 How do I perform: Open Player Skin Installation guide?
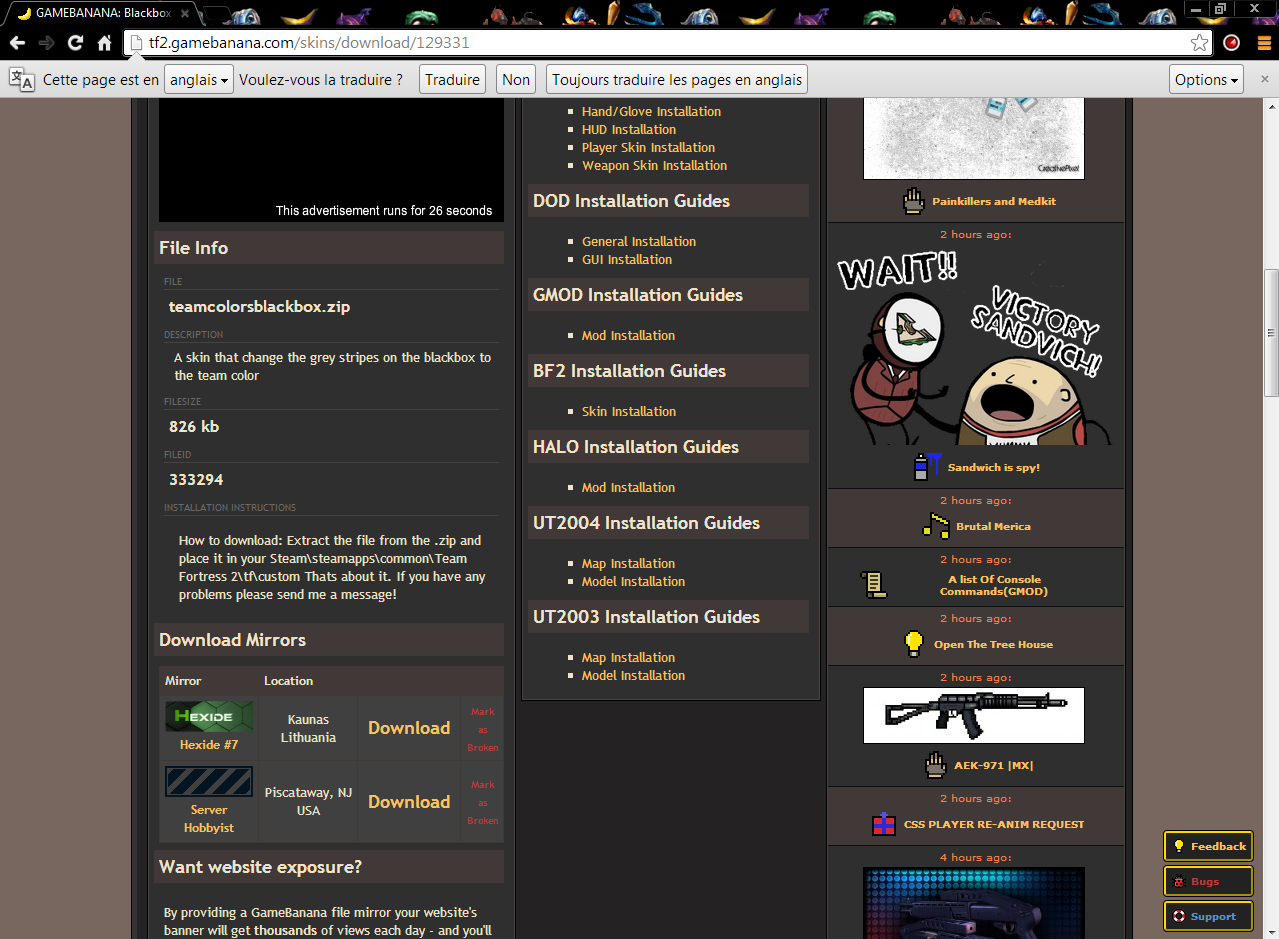(x=648, y=147)
